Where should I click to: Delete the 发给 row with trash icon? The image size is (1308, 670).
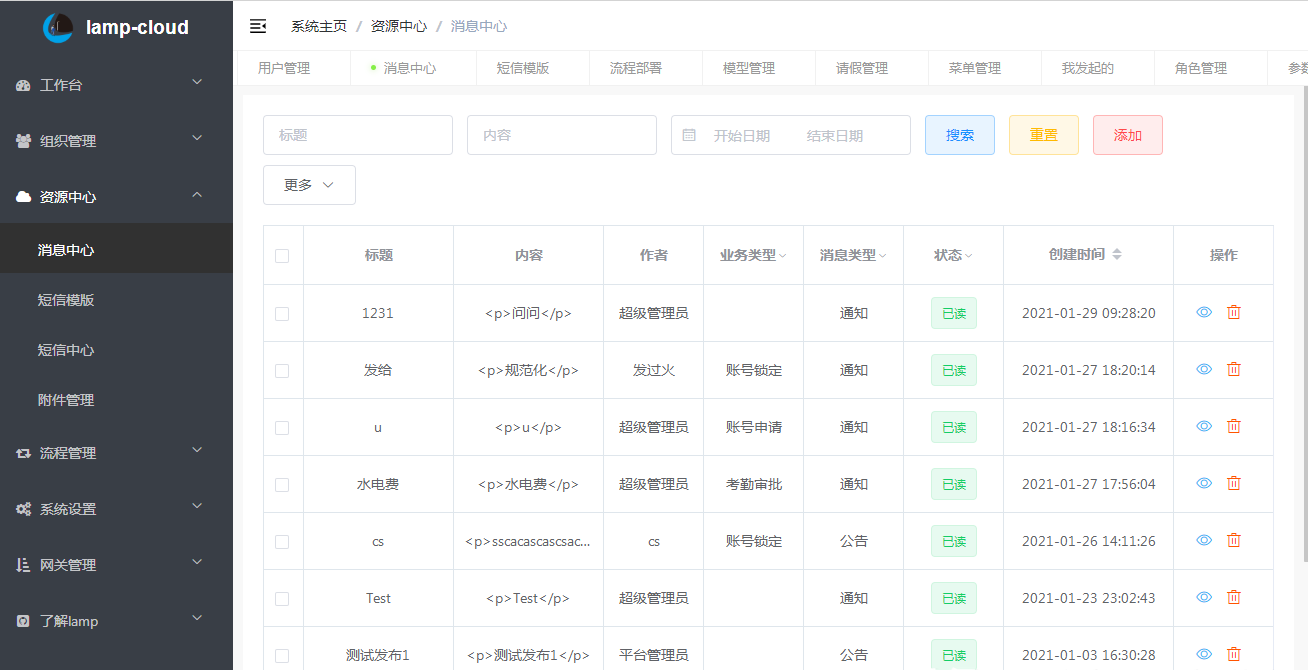1234,369
